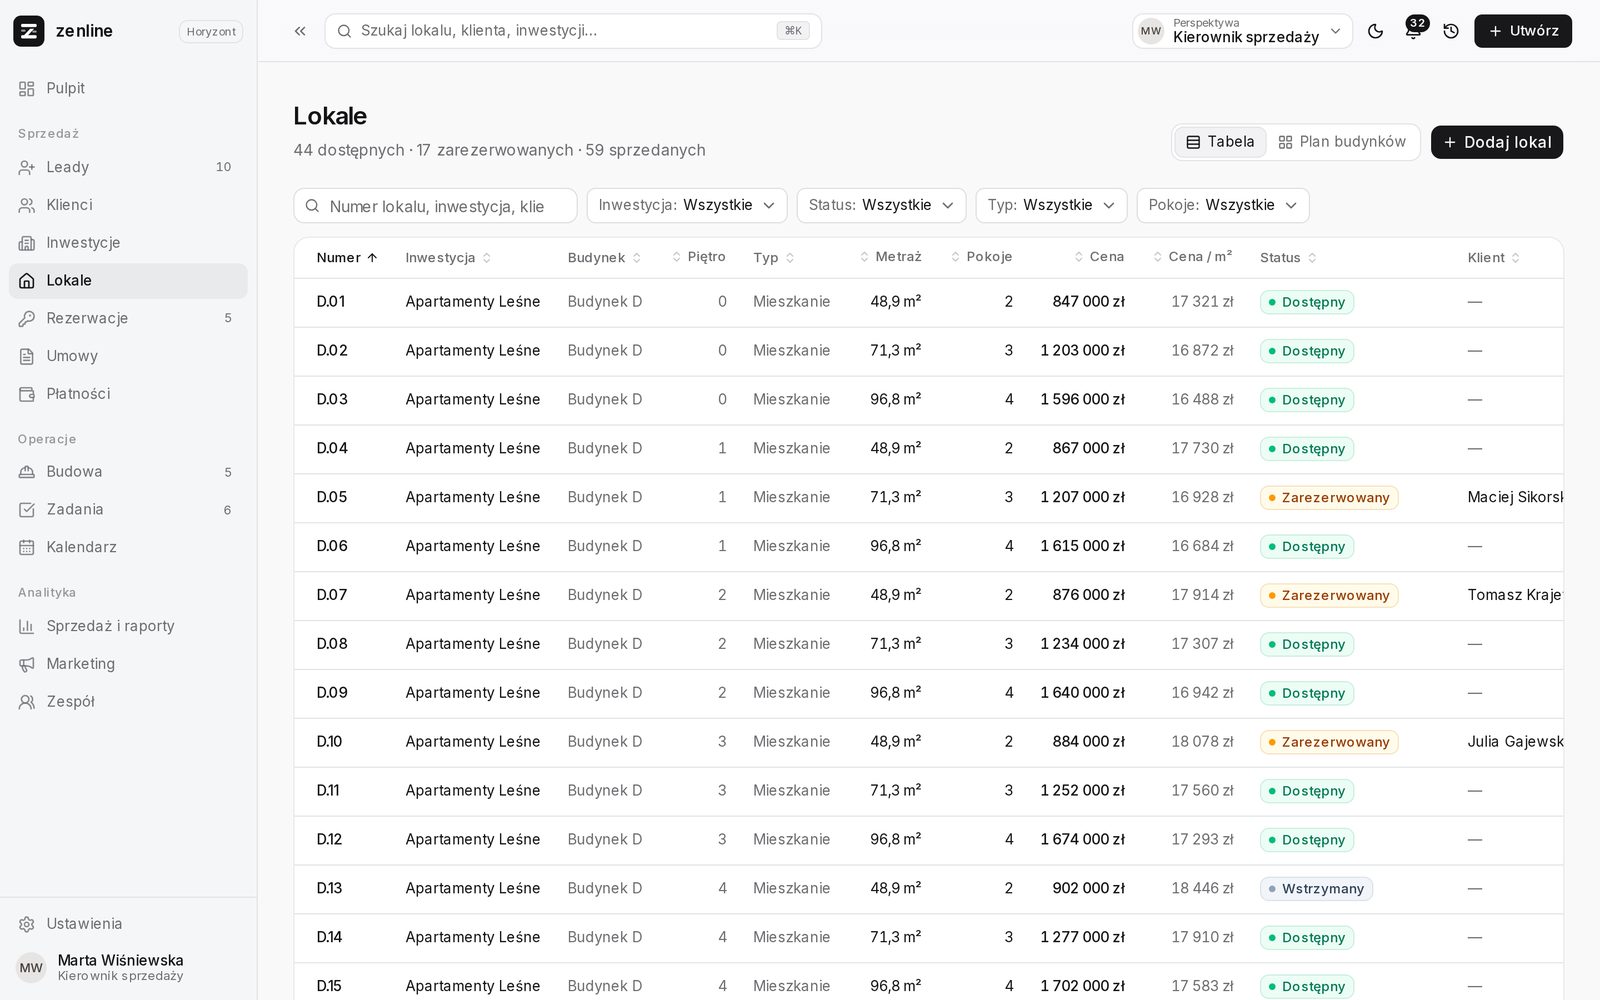Image resolution: width=1600 pixels, height=1000 pixels.
Task: Open the Inwestycja filter dropdown
Action: tap(687, 205)
